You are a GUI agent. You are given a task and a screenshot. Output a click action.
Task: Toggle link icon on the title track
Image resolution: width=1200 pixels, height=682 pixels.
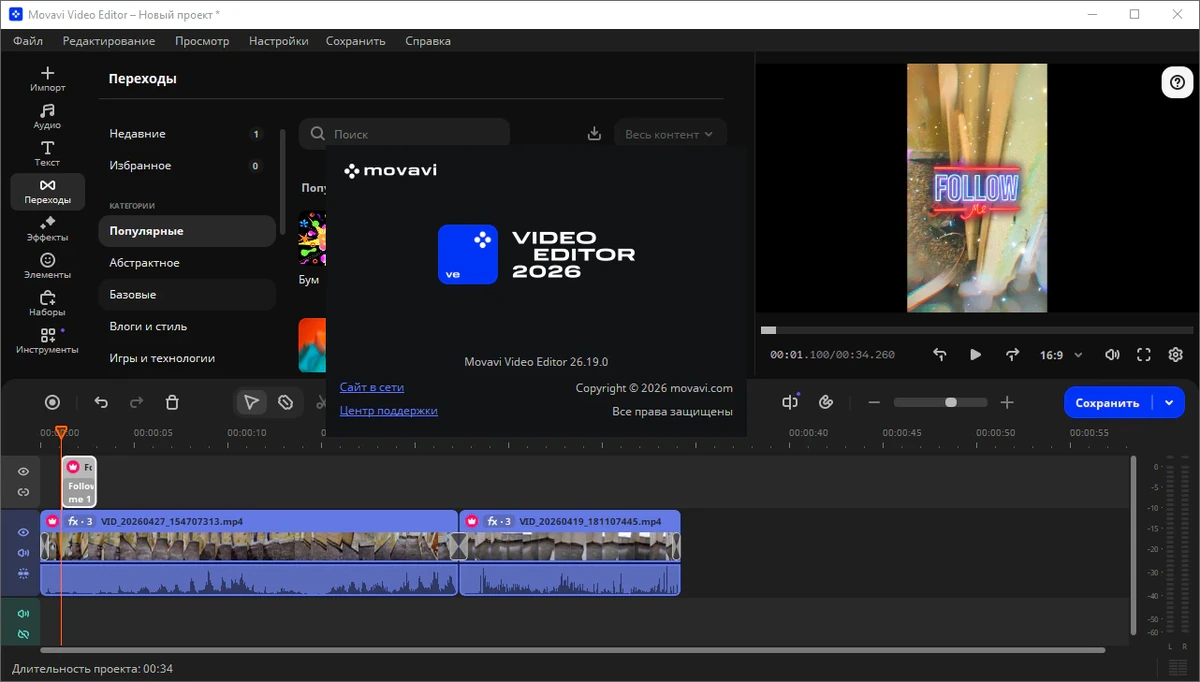(x=23, y=492)
